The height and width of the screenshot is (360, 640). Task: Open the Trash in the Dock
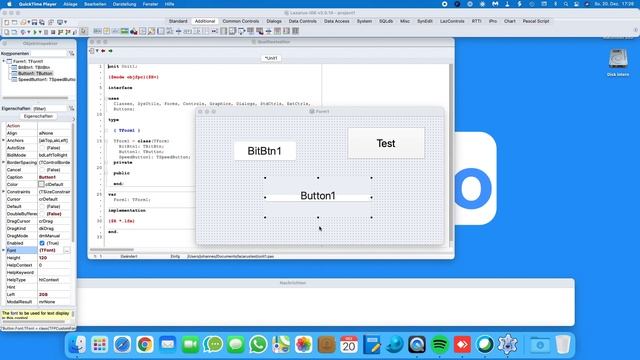coord(563,345)
